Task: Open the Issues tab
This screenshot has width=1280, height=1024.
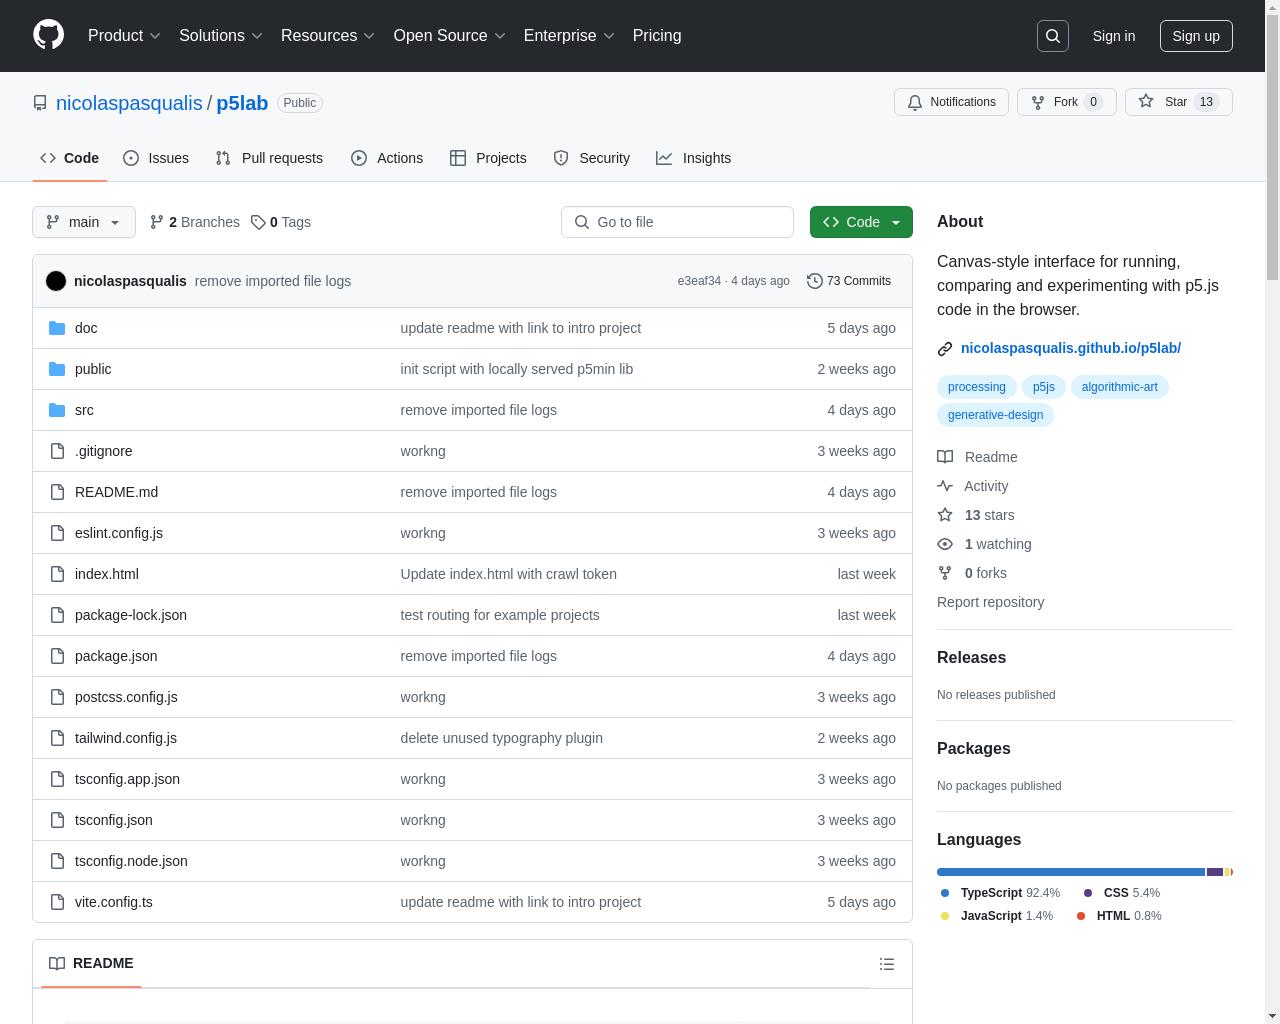Action: coord(156,158)
